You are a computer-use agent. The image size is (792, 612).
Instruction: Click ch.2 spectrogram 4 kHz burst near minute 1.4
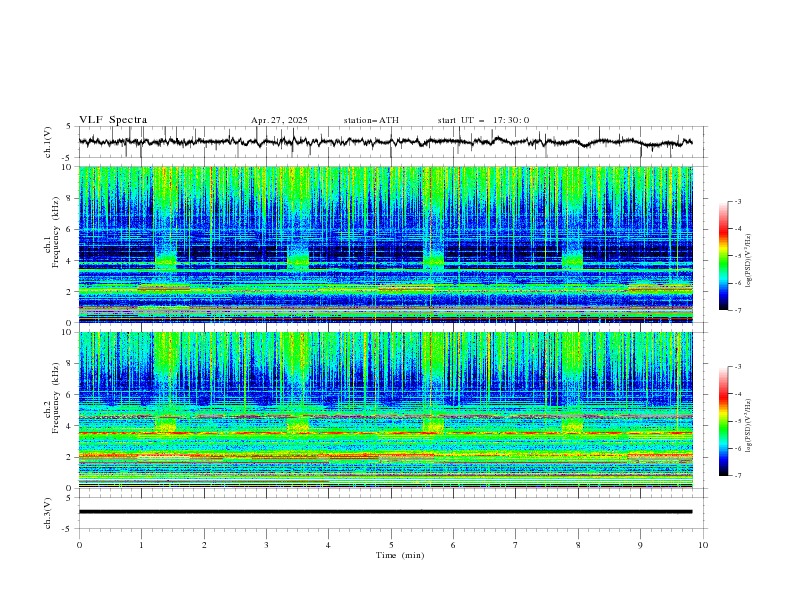pos(166,425)
